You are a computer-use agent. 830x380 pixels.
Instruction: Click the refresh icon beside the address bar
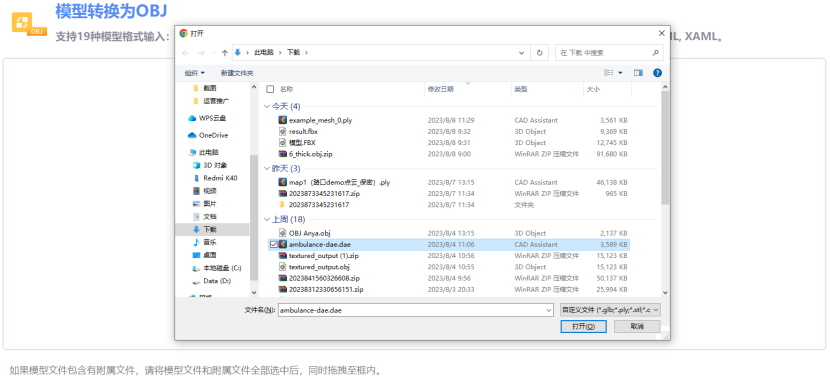click(x=539, y=53)
